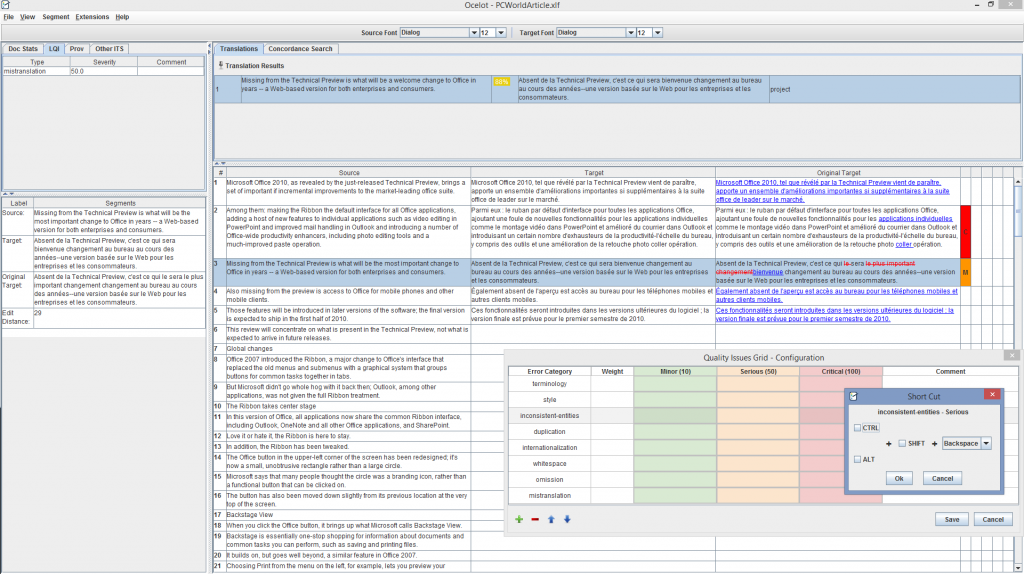The image size is (1024, 574).
Task: Click the Critical (100) cell for mistranslation
Action: (841, 496)
